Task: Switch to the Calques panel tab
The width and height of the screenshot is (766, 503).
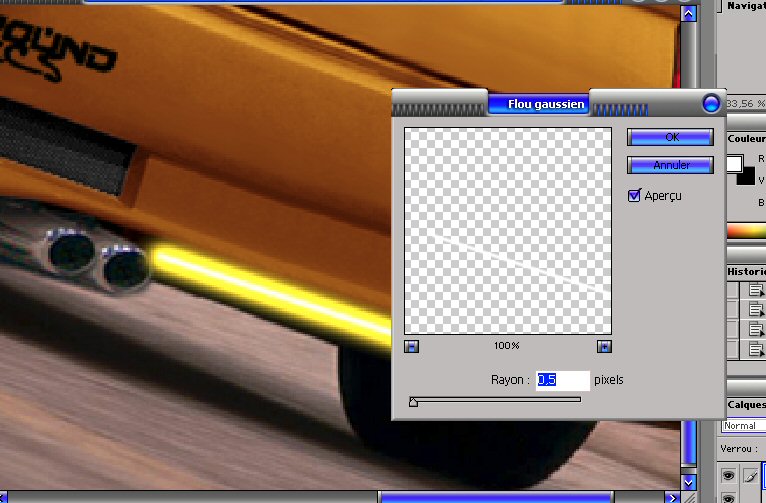Action: tap(745, 404)
